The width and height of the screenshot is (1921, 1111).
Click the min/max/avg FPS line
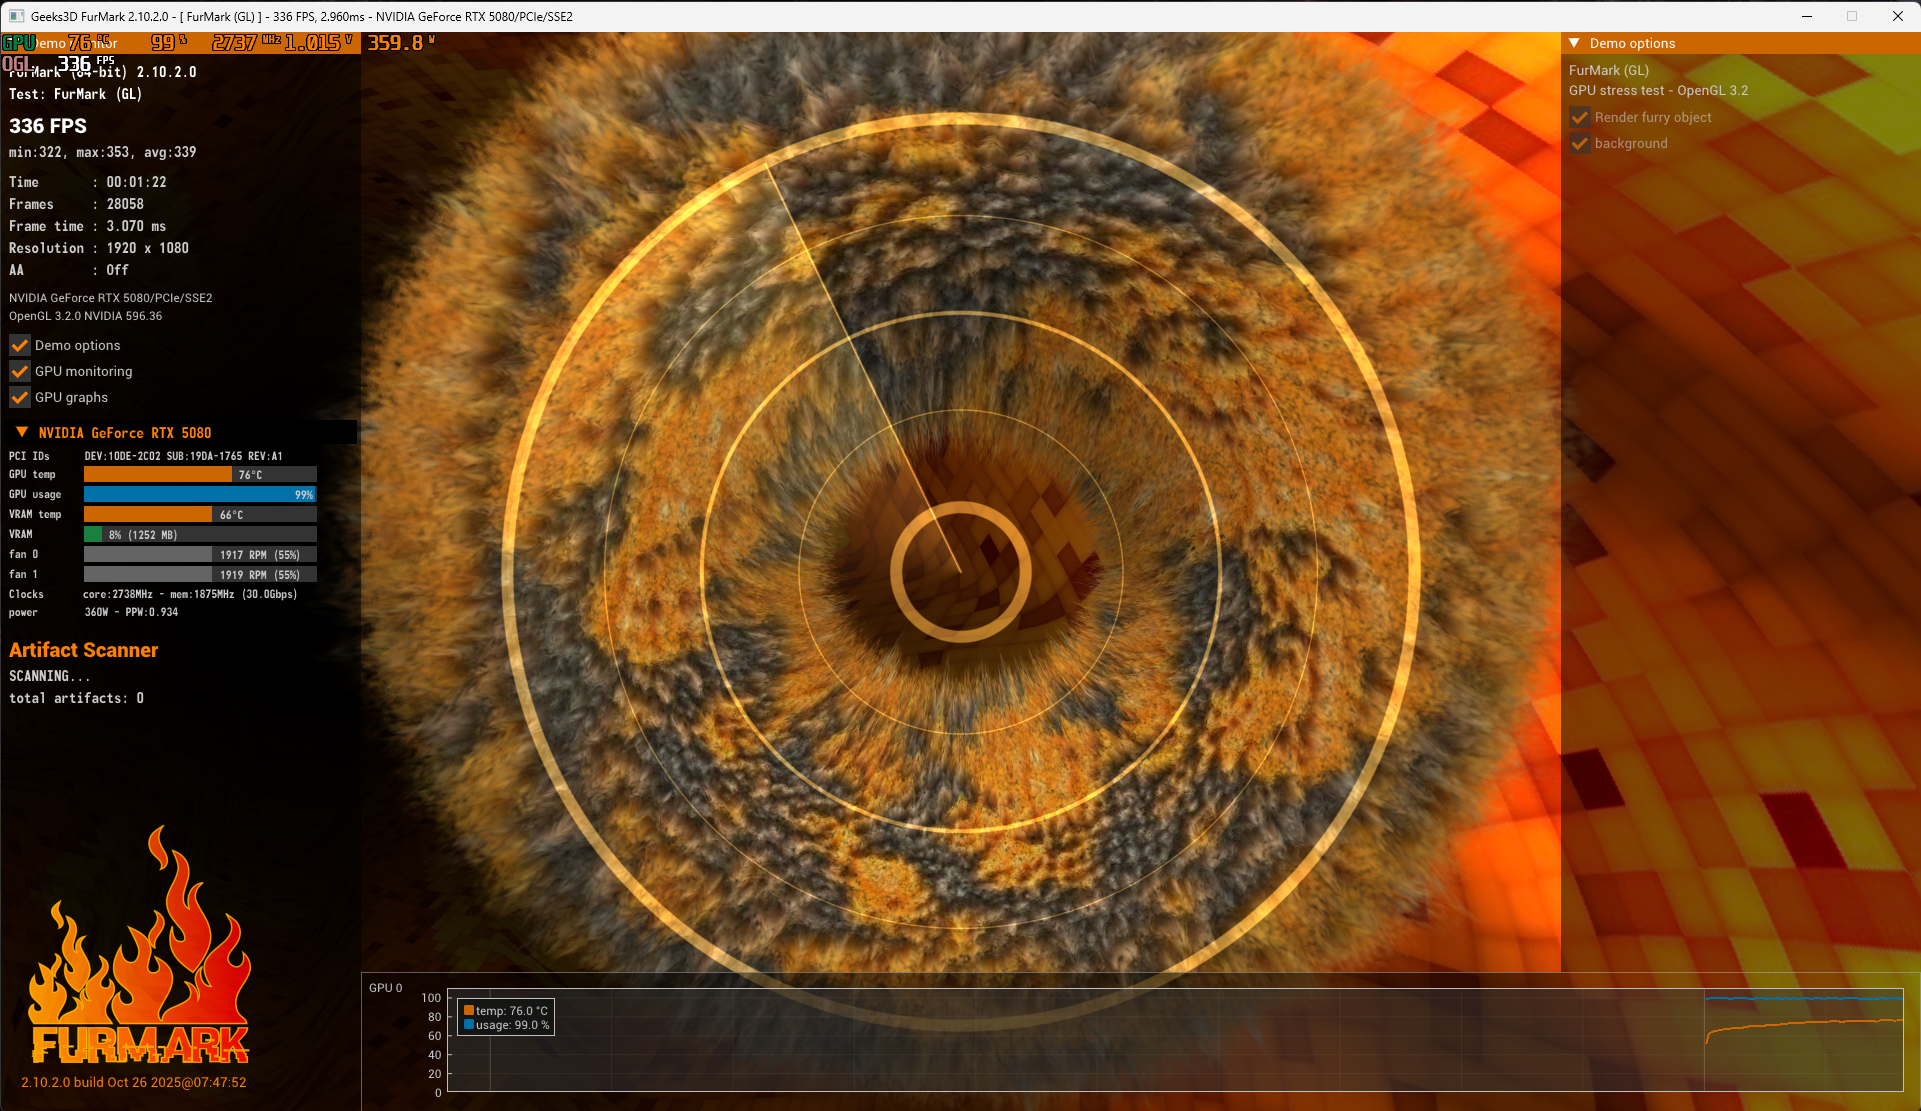coord(103,152)
